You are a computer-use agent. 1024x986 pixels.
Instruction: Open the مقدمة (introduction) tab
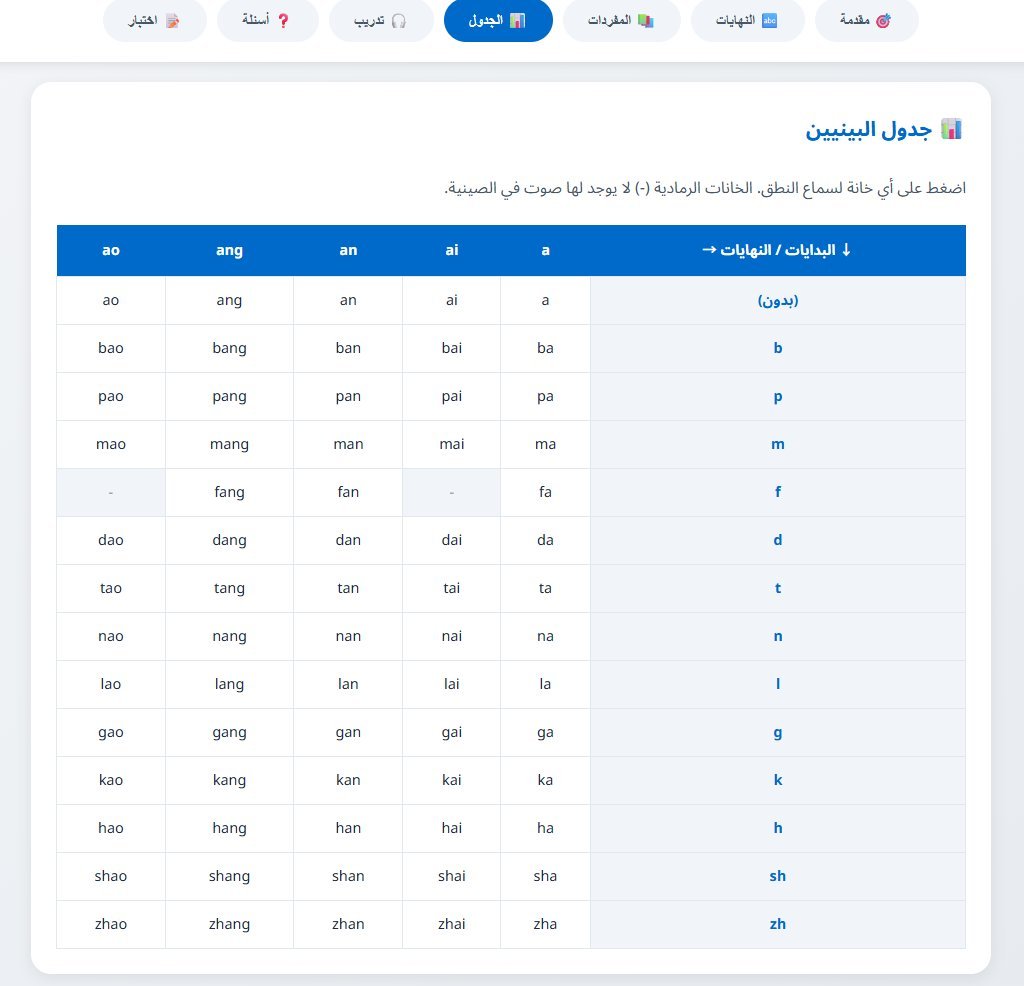pos(866,21)
